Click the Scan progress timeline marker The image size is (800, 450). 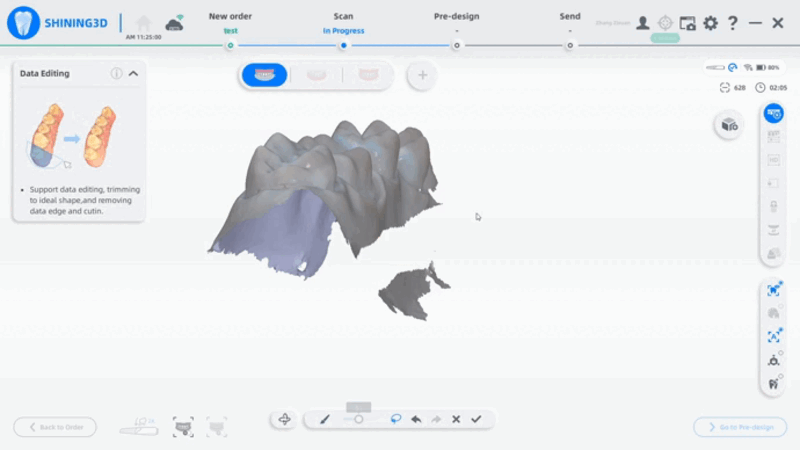click(x=344, y=45)
